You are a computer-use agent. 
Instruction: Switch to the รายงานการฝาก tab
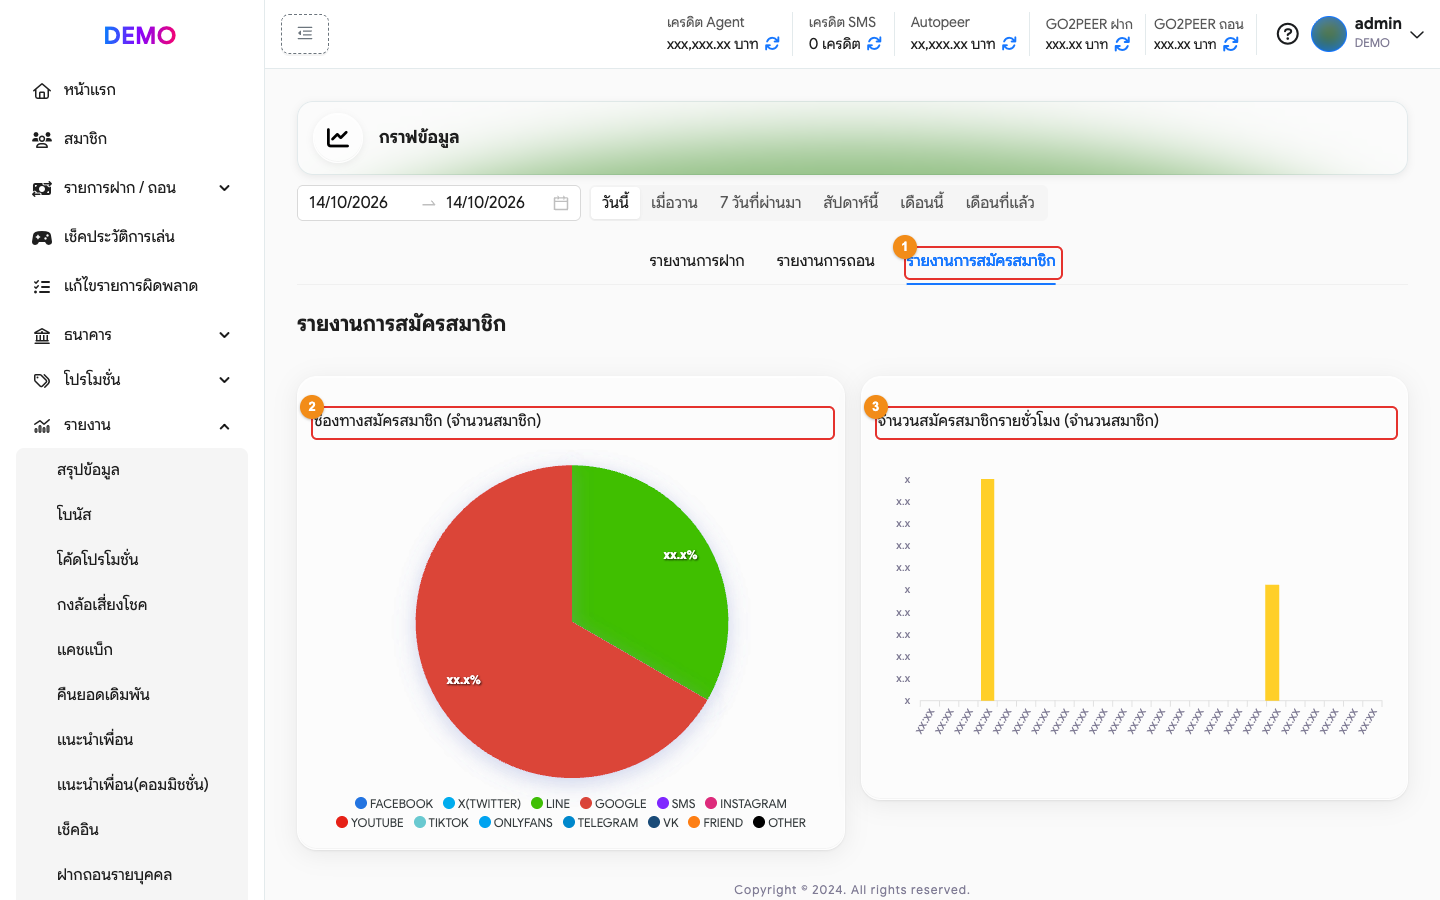coord(697,261)
